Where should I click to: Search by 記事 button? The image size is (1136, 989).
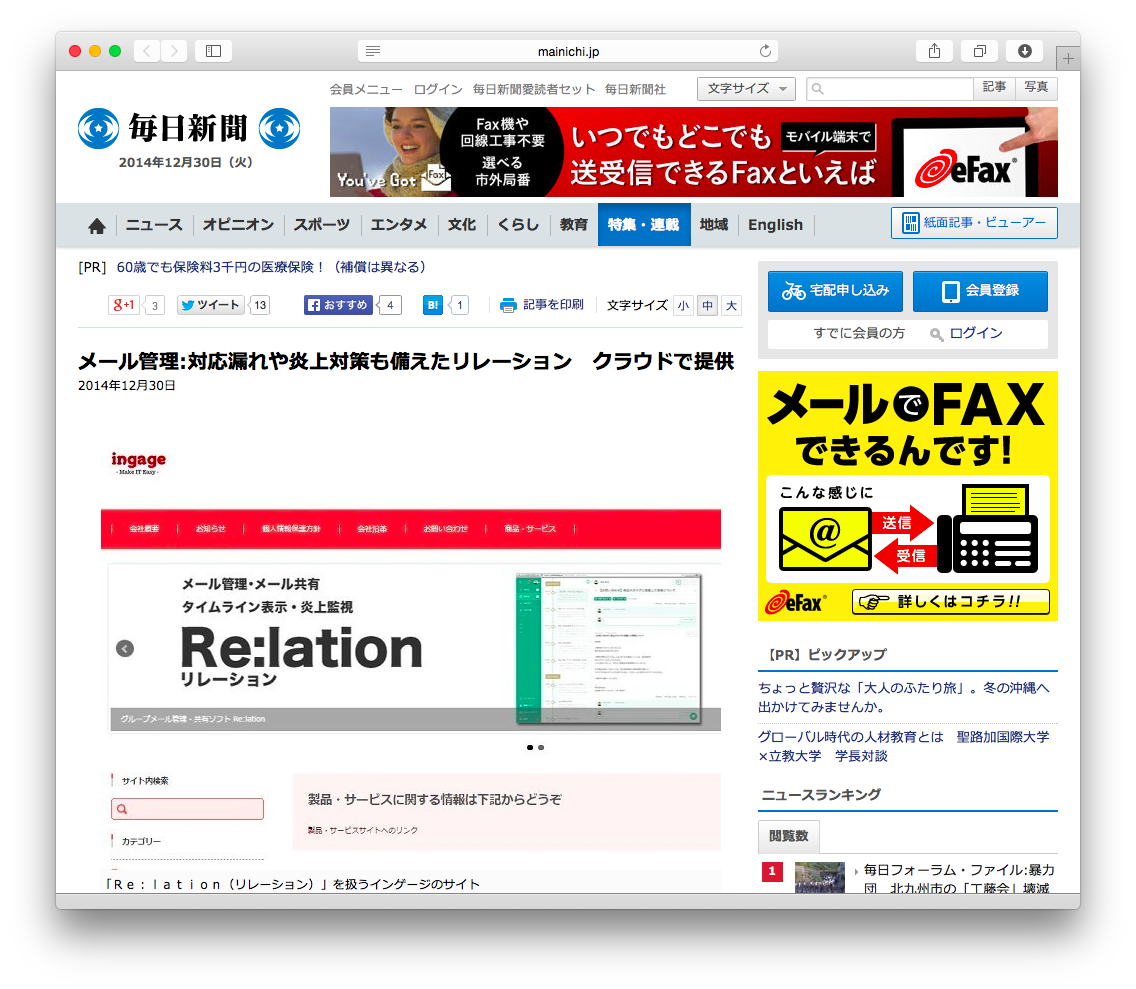click(994, 88)
